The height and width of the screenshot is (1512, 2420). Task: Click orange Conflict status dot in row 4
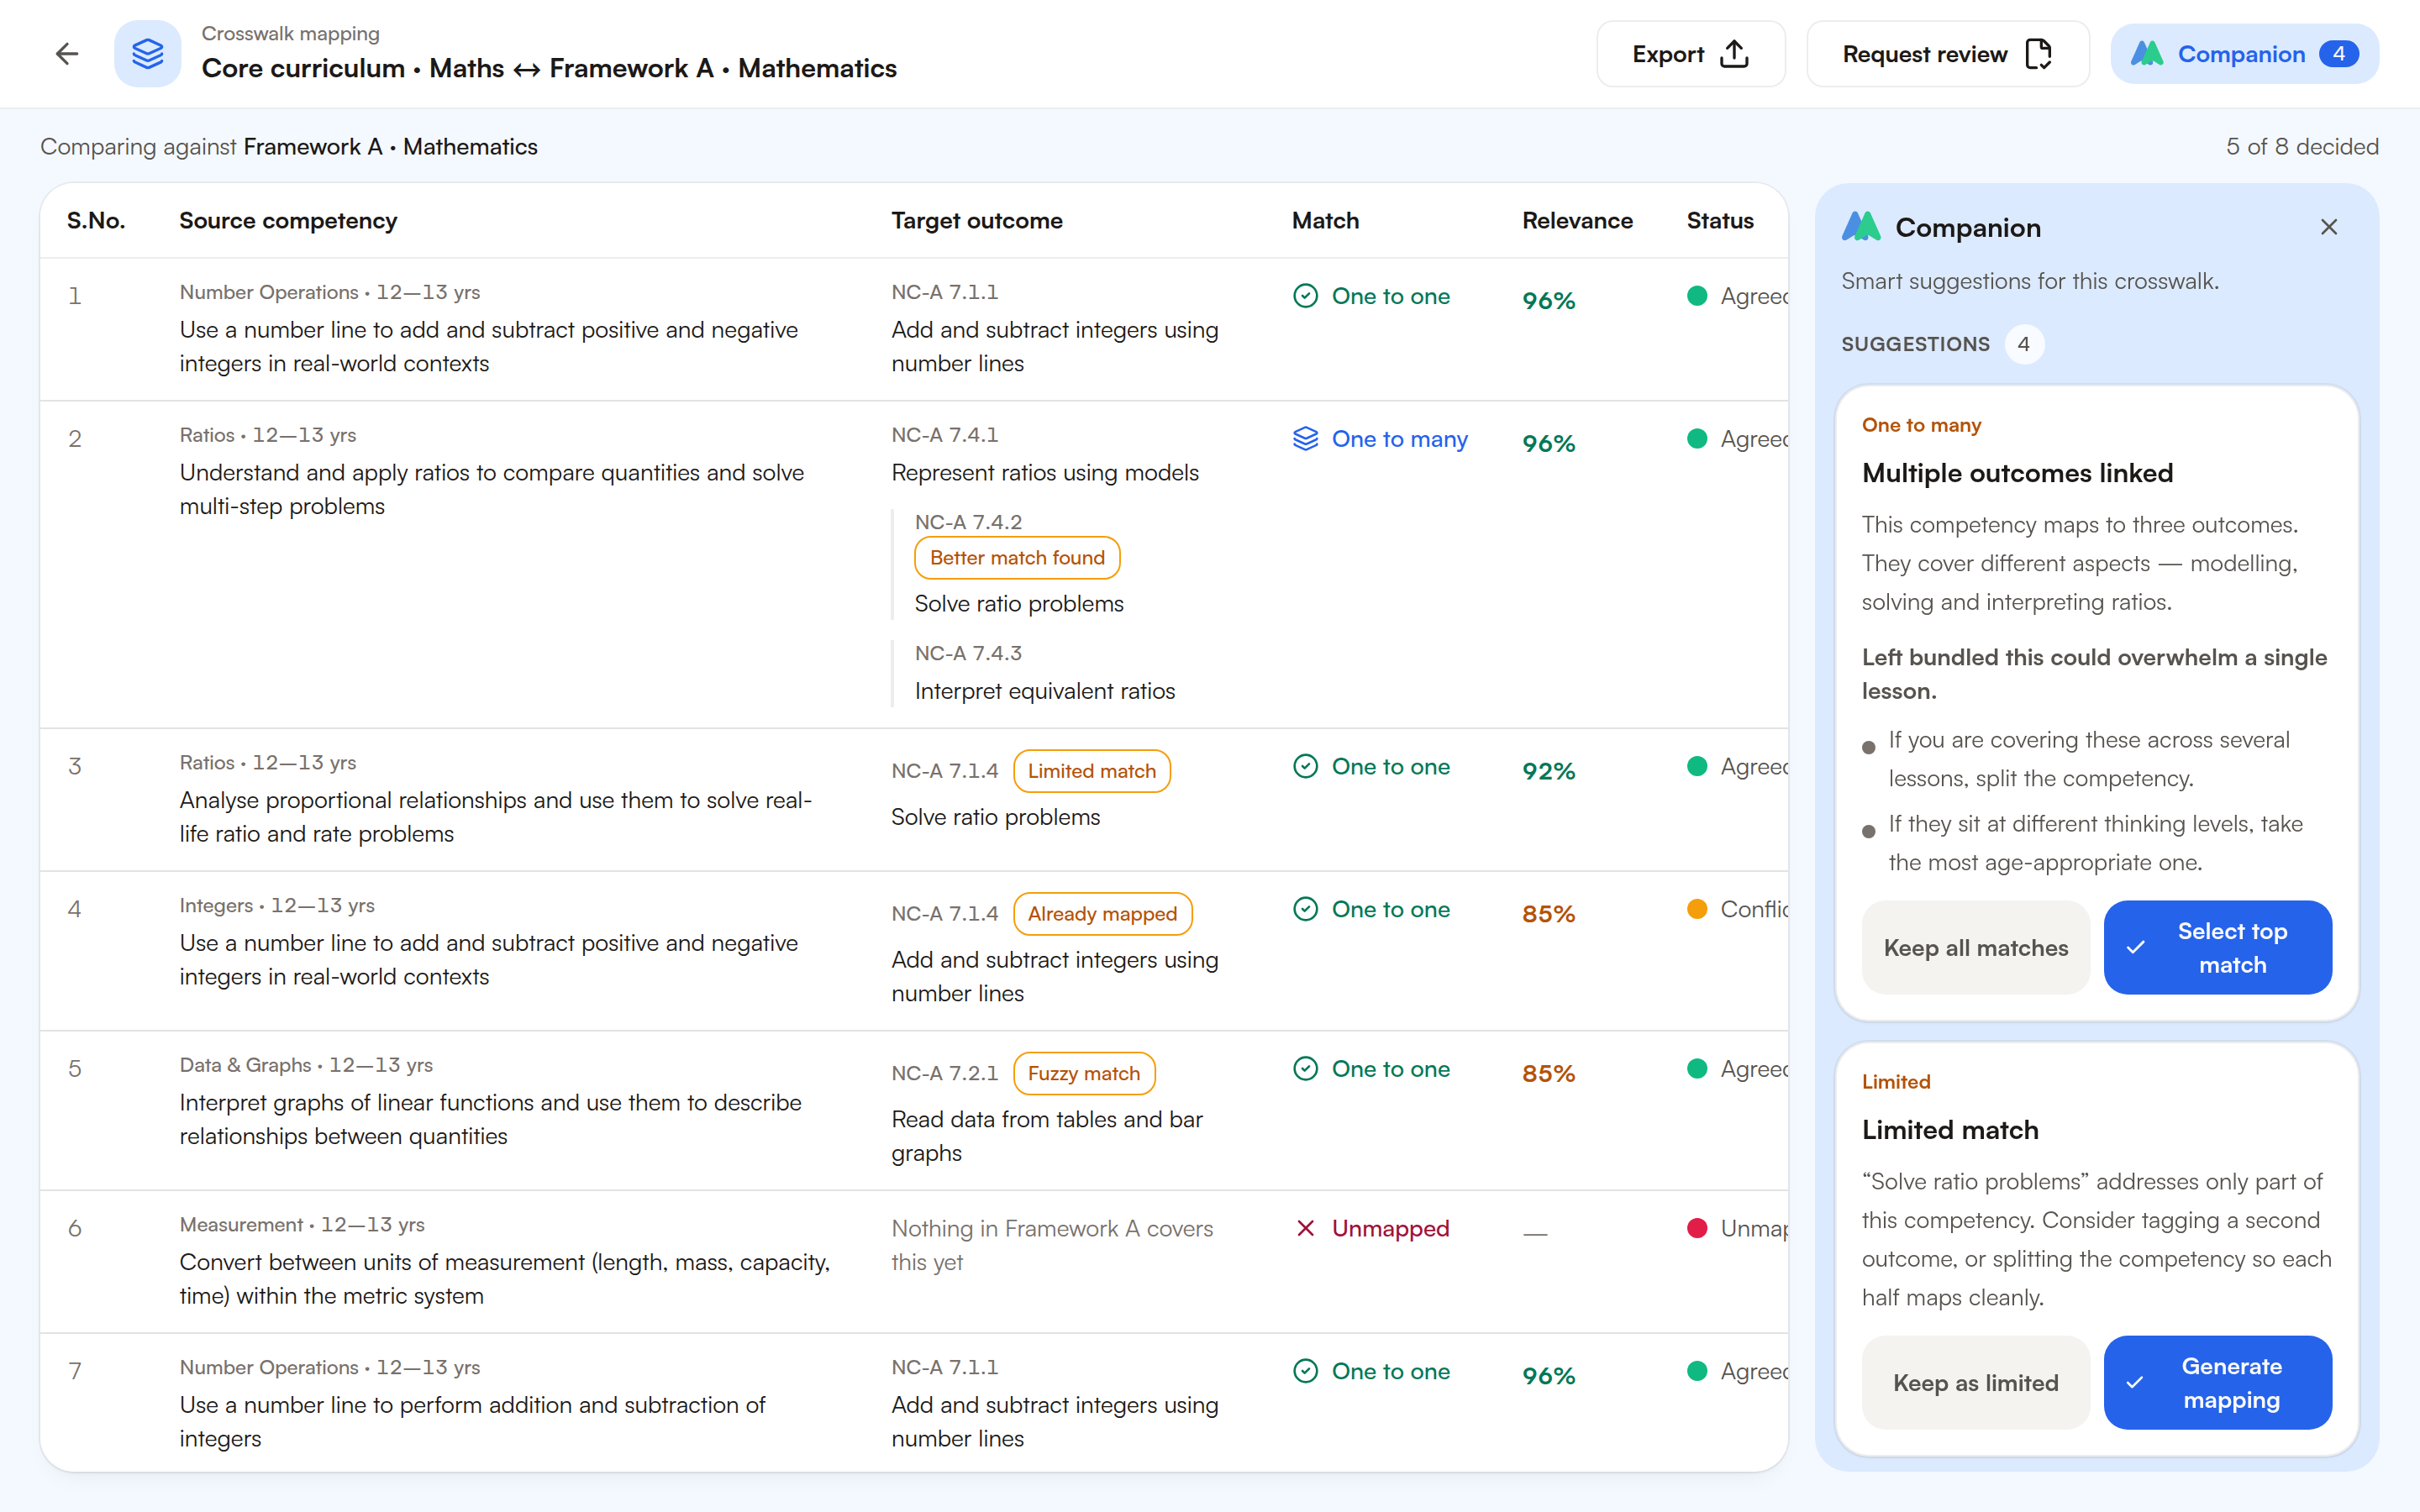pyautogui.click(x=1697, y=909)
